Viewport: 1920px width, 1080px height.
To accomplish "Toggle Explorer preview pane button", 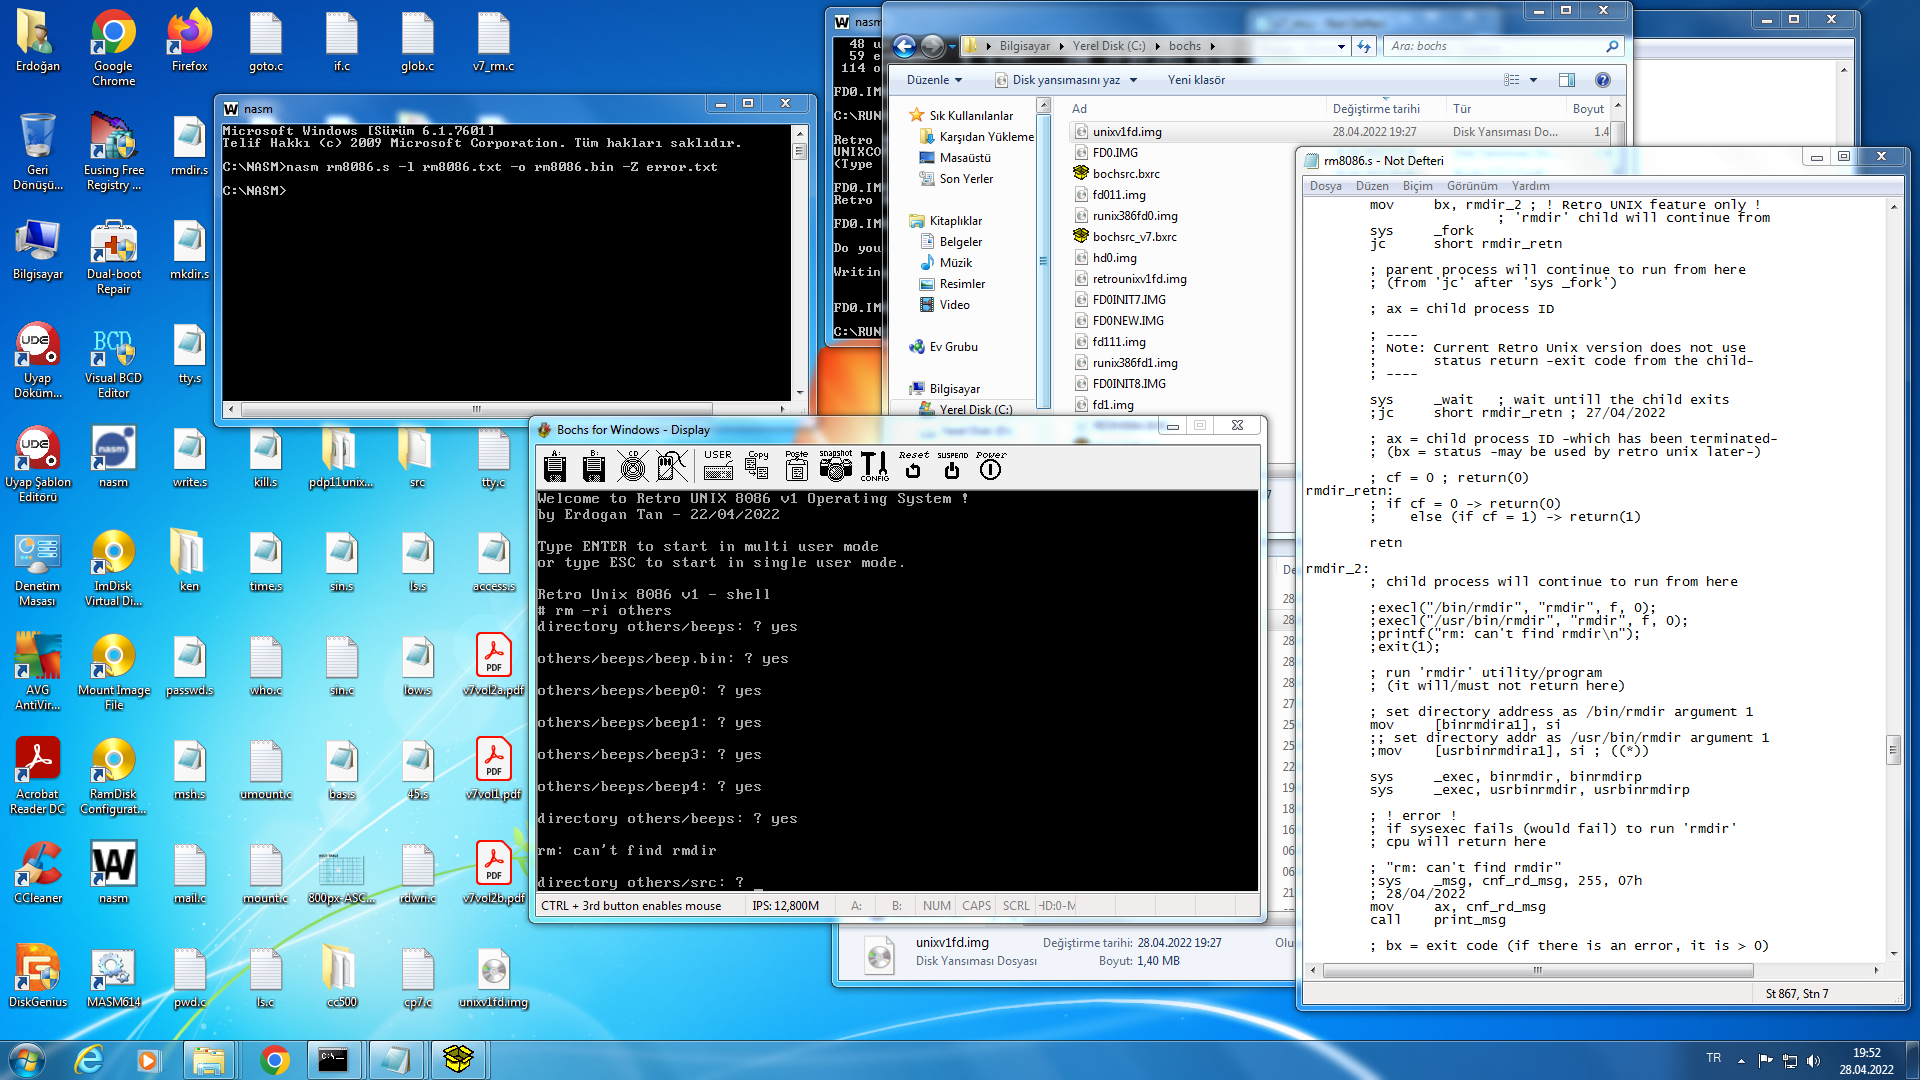I will [x=1567, y=80].
